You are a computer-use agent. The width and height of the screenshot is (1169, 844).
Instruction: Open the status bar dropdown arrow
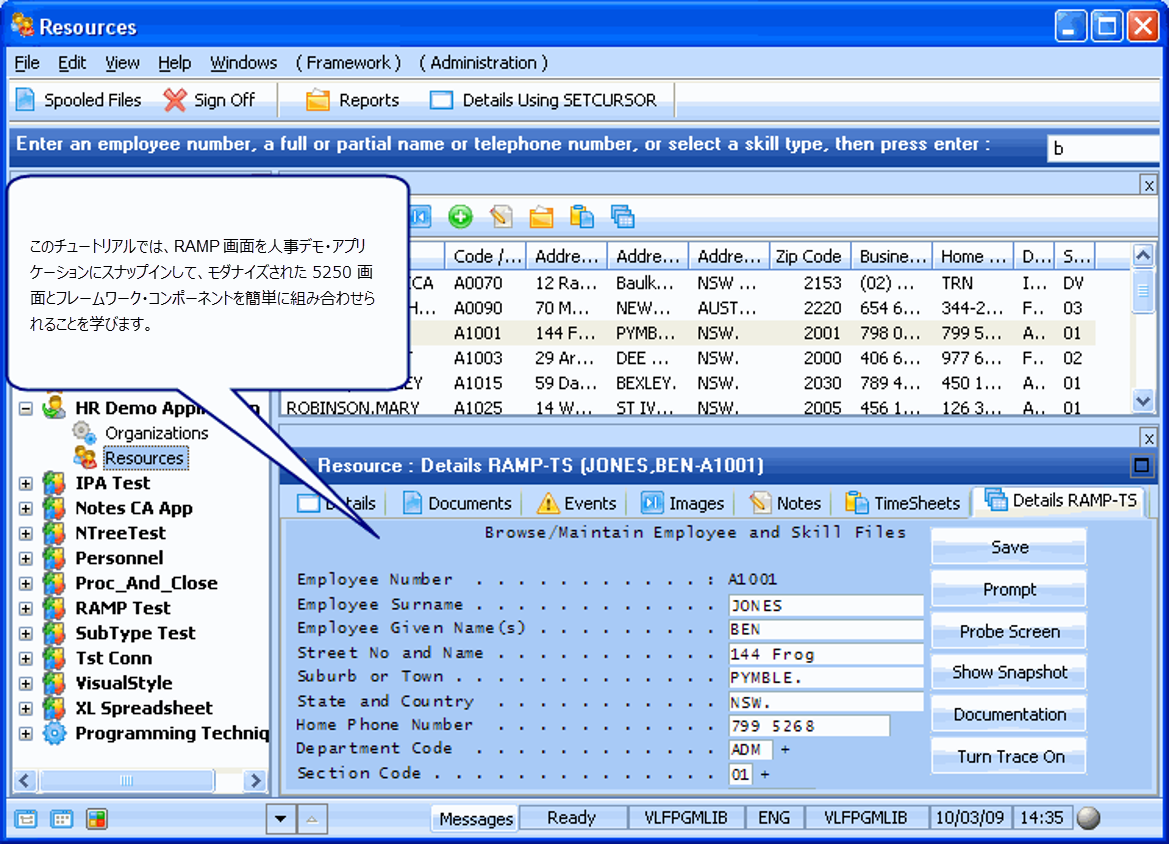point(280,819)
